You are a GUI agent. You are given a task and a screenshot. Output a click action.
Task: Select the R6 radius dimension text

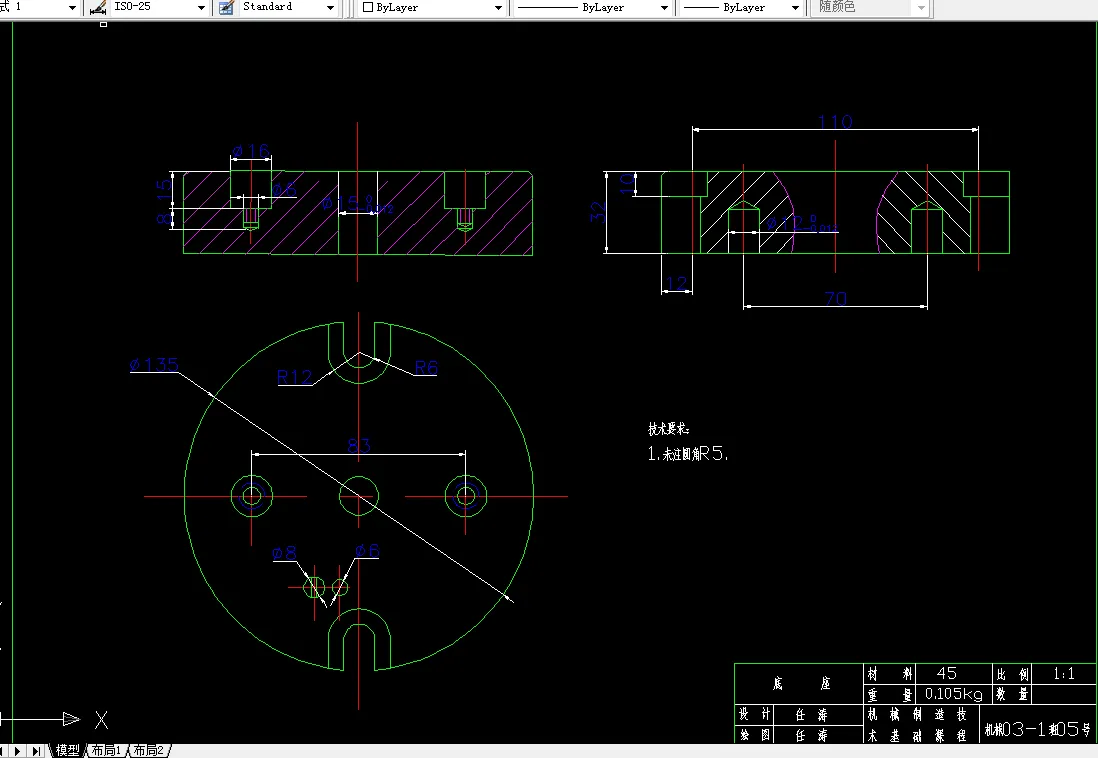coord(426,367)
